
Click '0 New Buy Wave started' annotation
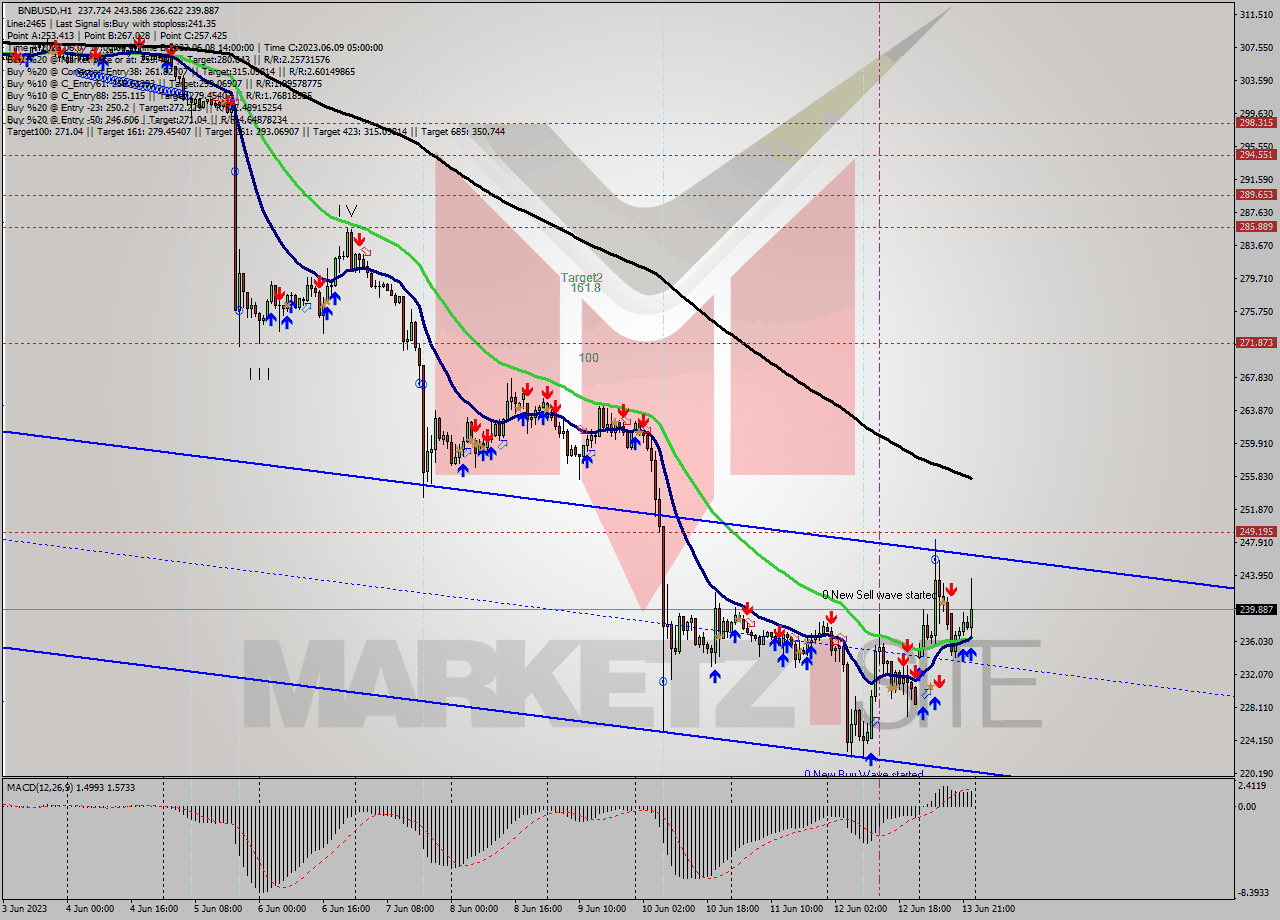[864, 774]
